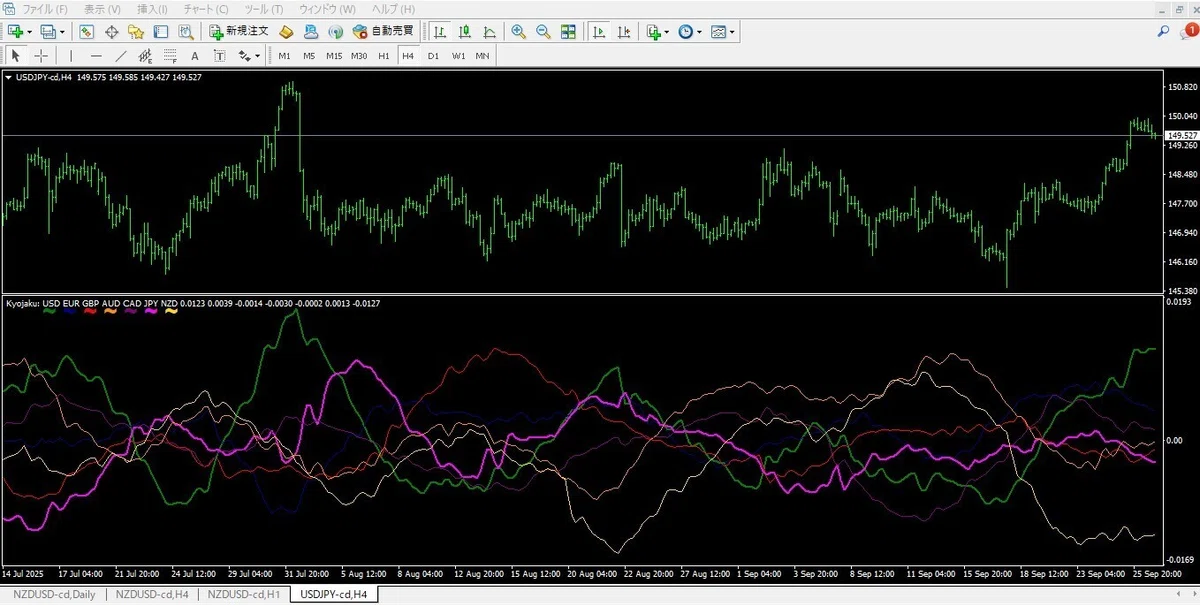Open the ツール (T) menu
Viewport: 1200px width, 605px height.
click(264, 9)
